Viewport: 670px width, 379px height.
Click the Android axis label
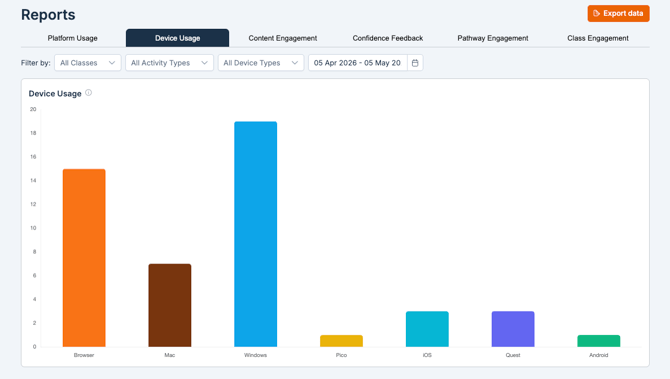(599, 355)
